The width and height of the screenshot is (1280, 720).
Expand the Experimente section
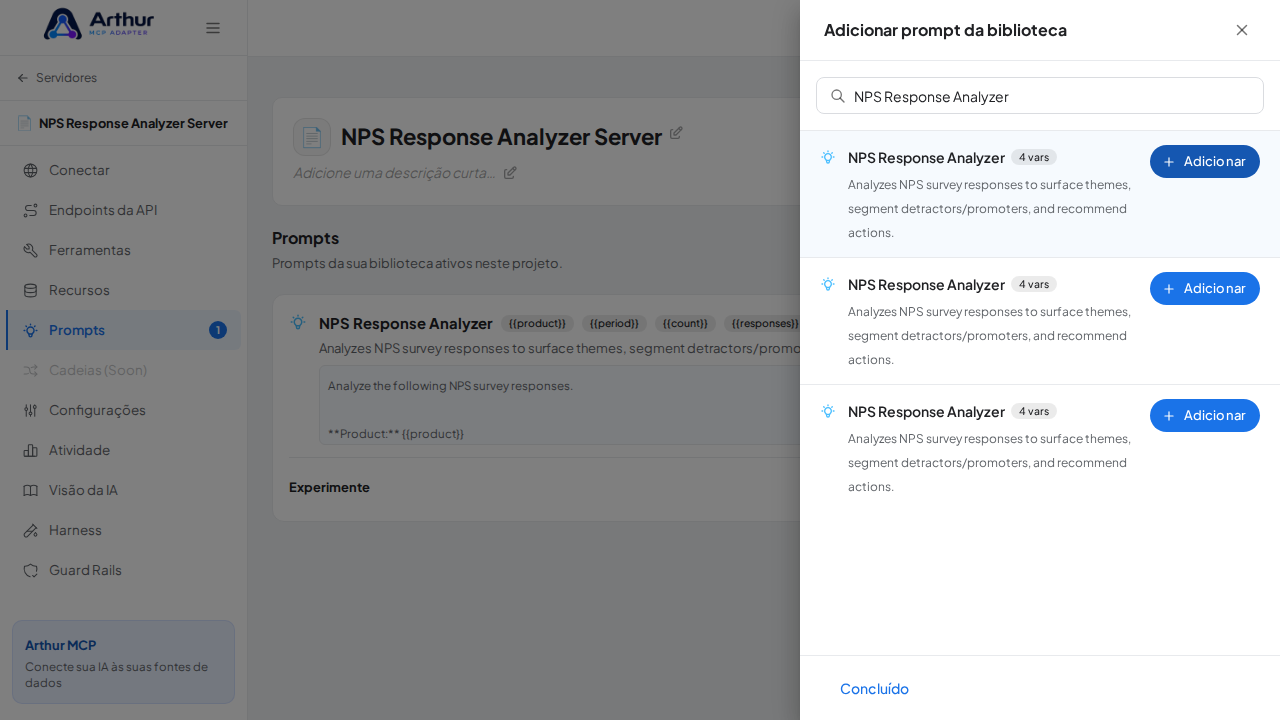(x=329, y=487)
